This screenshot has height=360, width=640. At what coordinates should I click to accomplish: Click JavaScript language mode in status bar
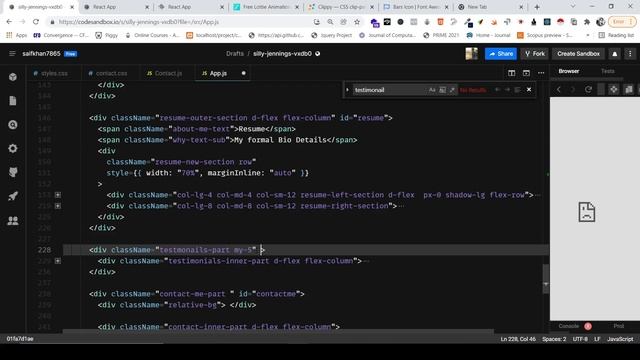(620, 339)
